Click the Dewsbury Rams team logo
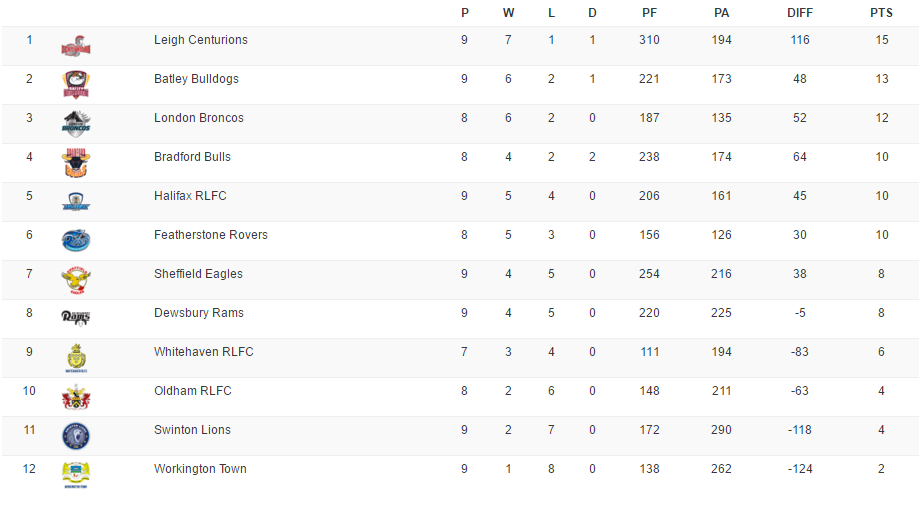Image resolution: width=919 pixels, height=507 pixels. click(76, 318)
